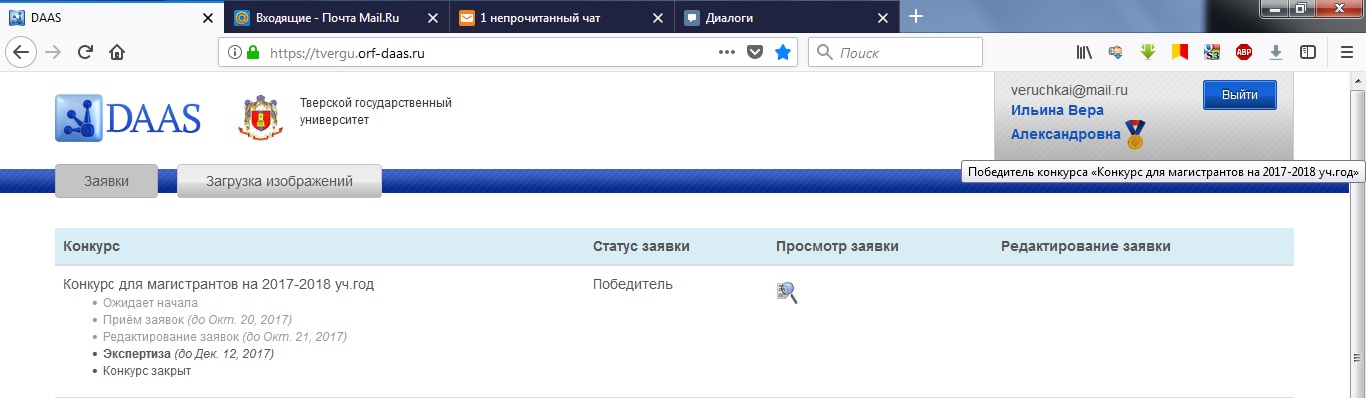This screenshot has height=398, width=1366.
Task: Click the Победитель status text
Action: point(633,284)
